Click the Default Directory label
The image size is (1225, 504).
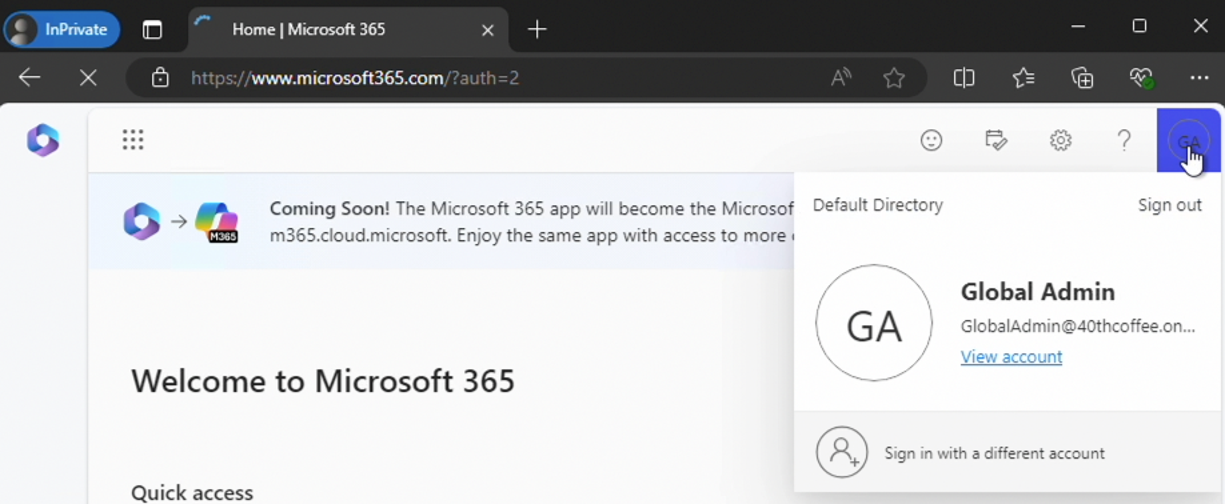[x=877, y=205]
